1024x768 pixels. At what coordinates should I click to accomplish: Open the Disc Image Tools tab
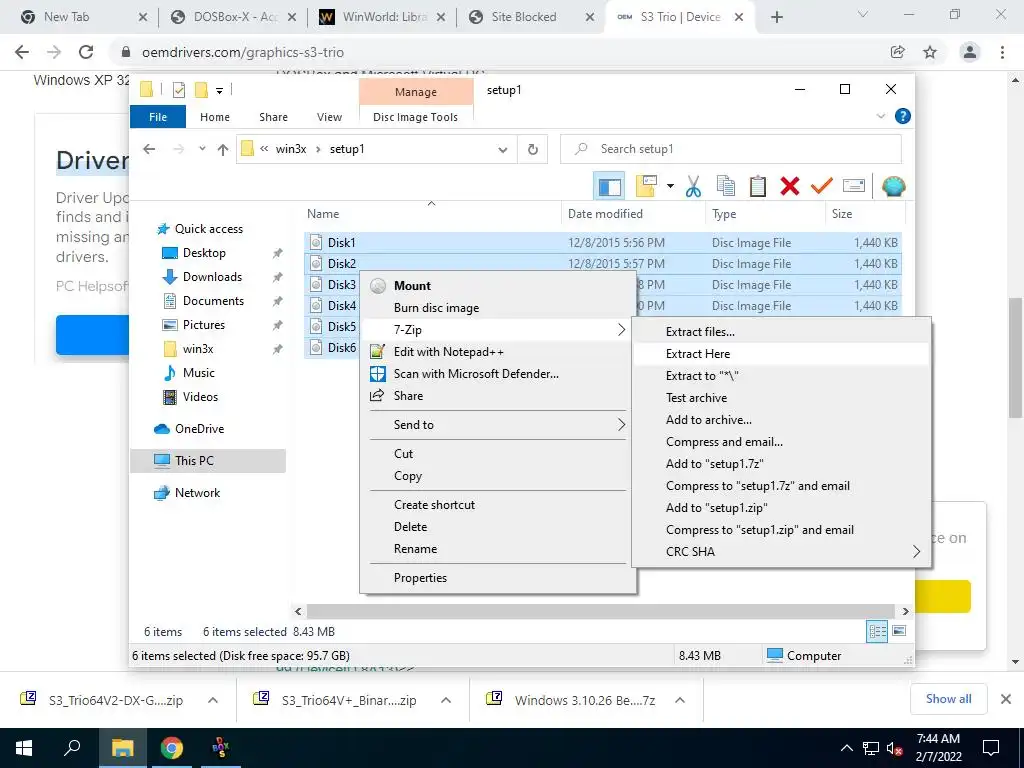pos(415,117)
